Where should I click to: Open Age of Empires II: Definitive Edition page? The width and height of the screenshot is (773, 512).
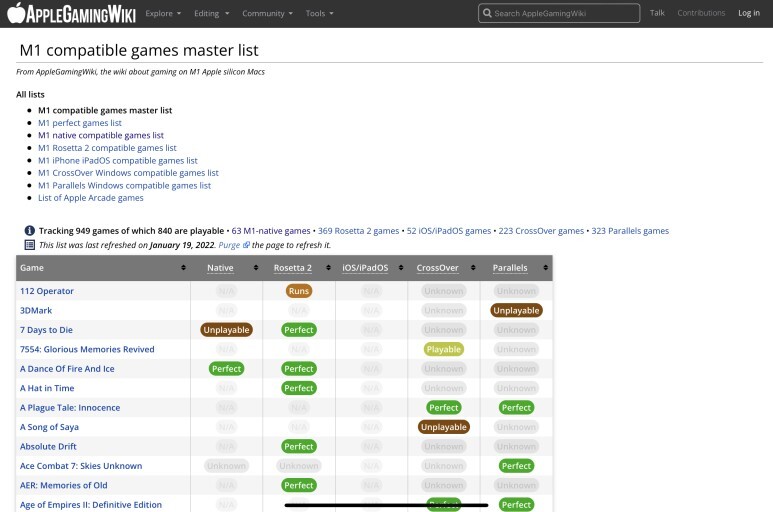[x=91, y=505]
